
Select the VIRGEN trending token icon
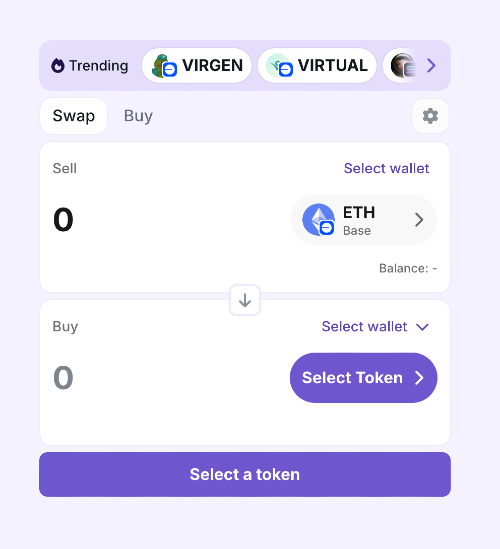[x=164, y=66]
